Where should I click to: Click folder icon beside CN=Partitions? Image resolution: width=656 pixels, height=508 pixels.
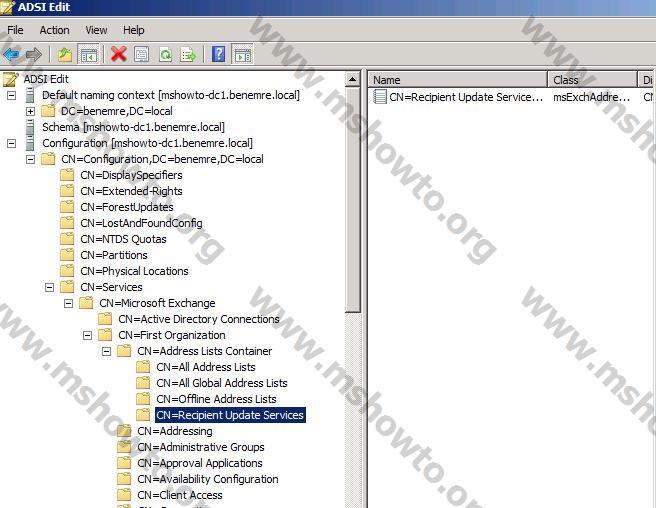click(67, 255)
